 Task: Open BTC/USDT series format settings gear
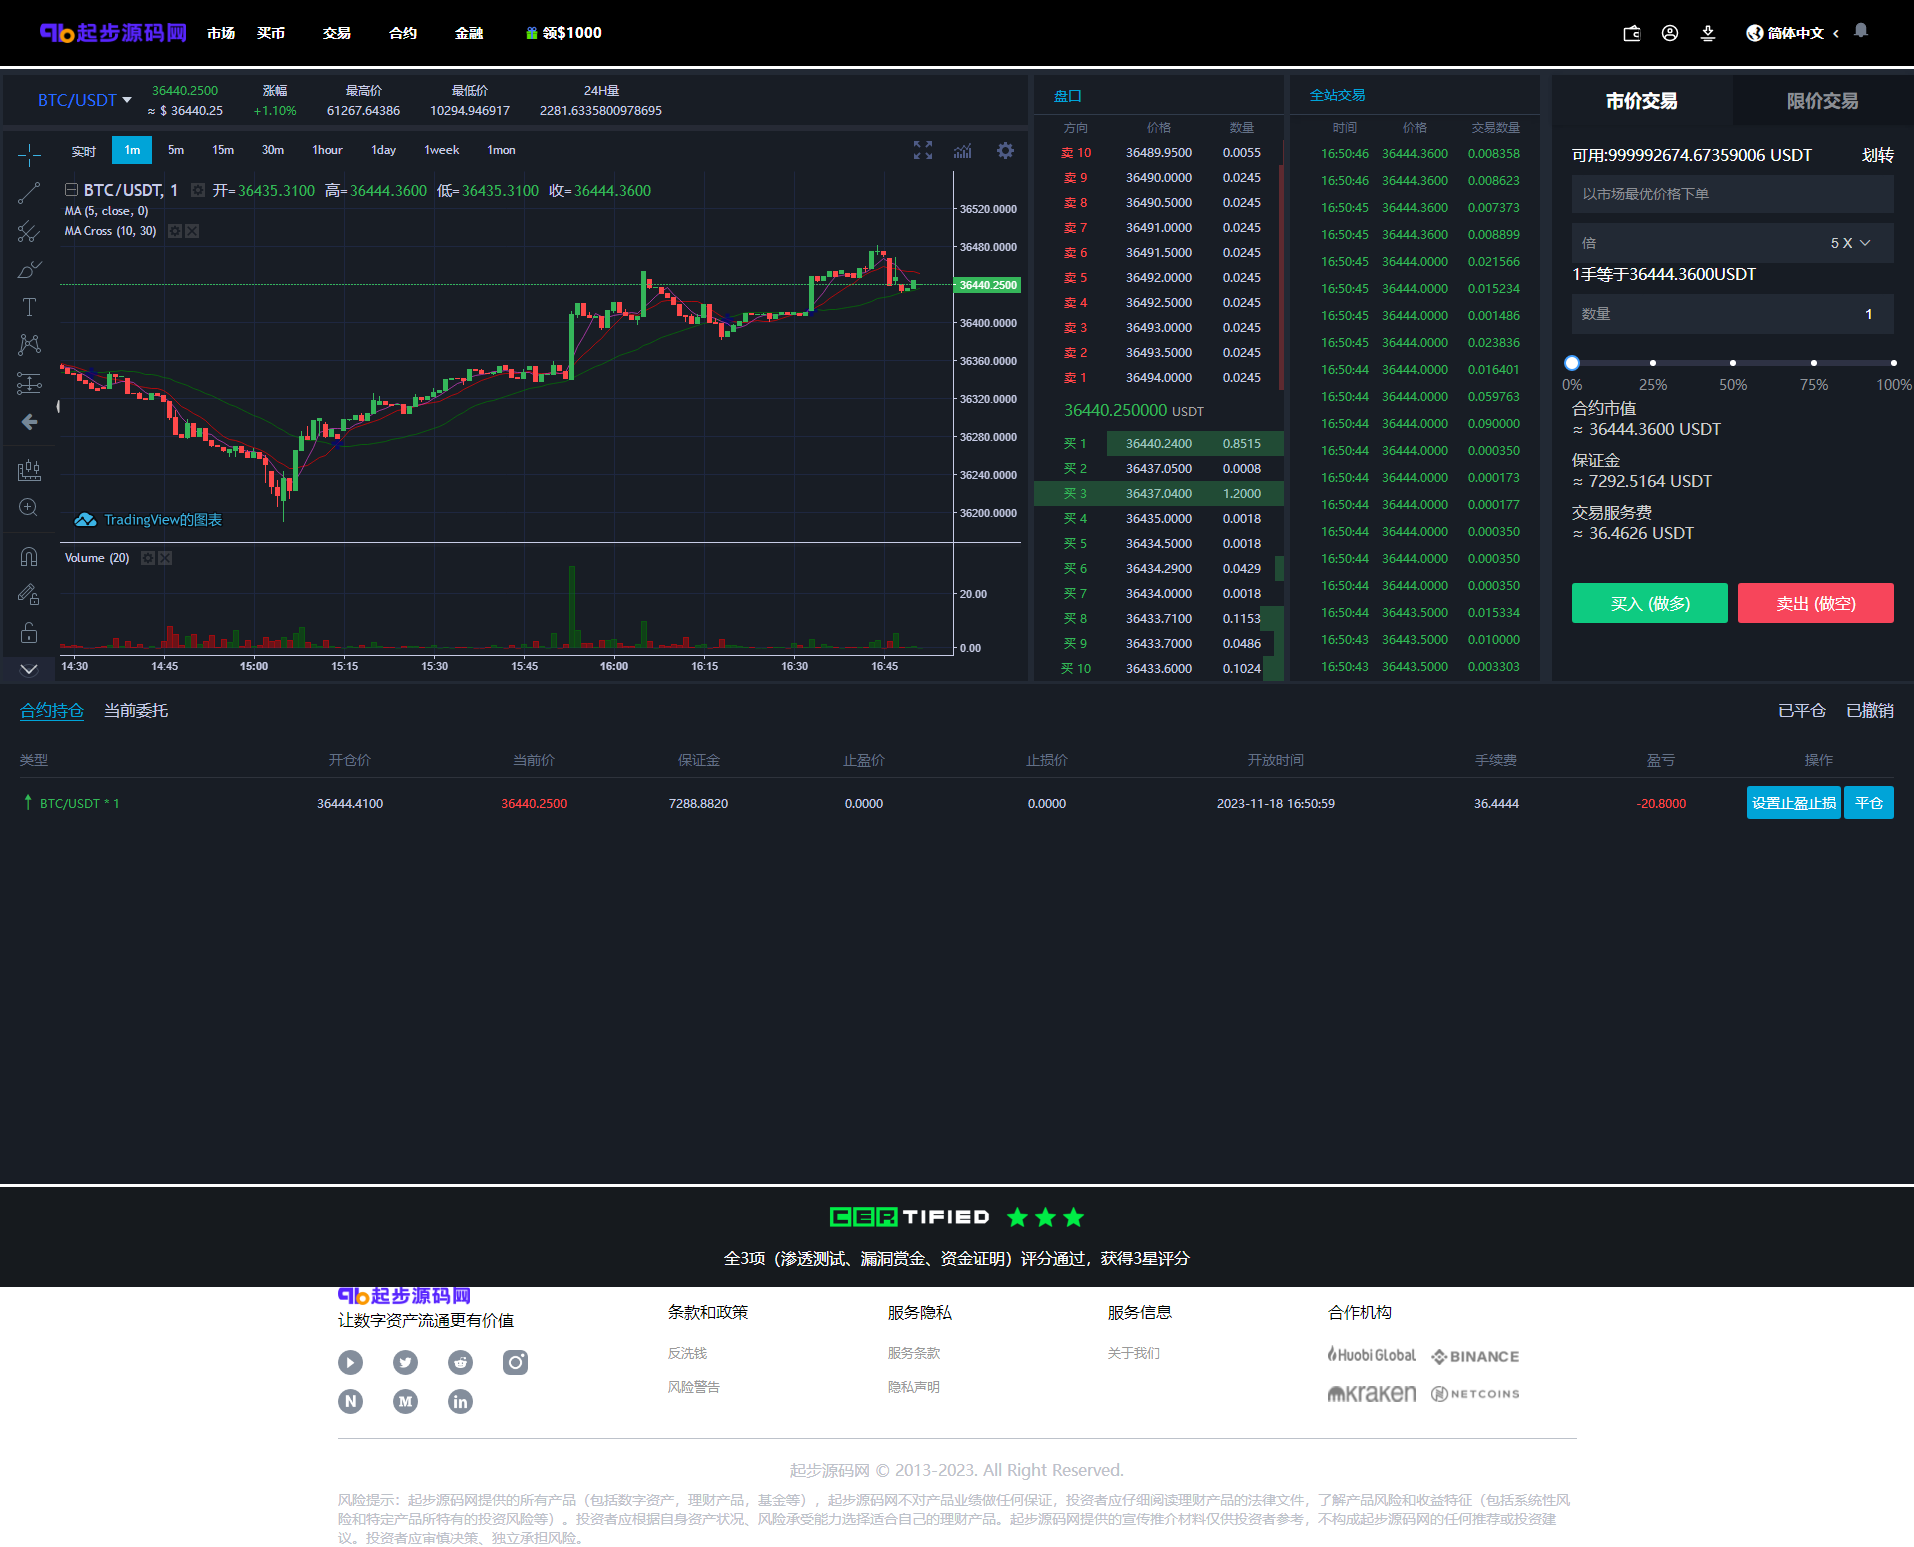point(198,190)
